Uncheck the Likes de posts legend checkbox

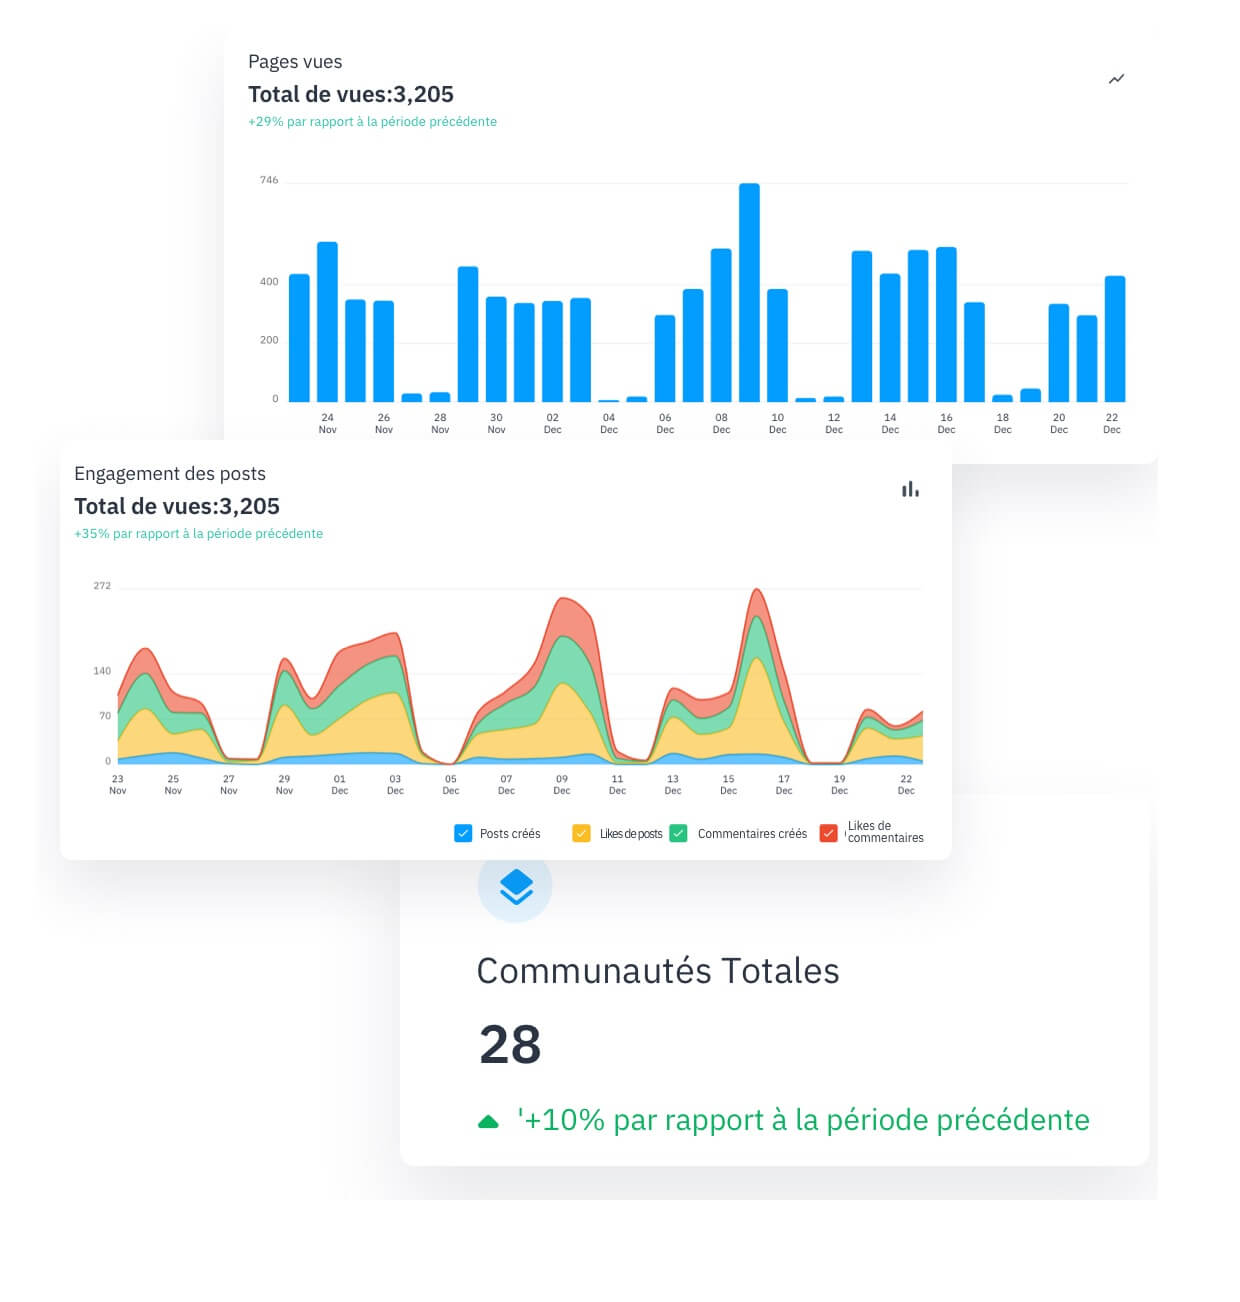click(x=581, y=833)
